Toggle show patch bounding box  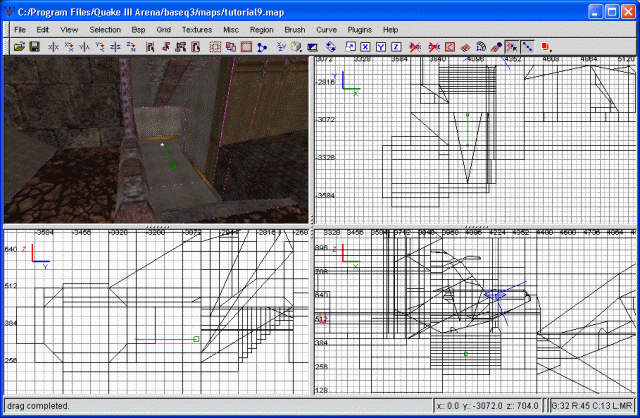pos(450,47)
